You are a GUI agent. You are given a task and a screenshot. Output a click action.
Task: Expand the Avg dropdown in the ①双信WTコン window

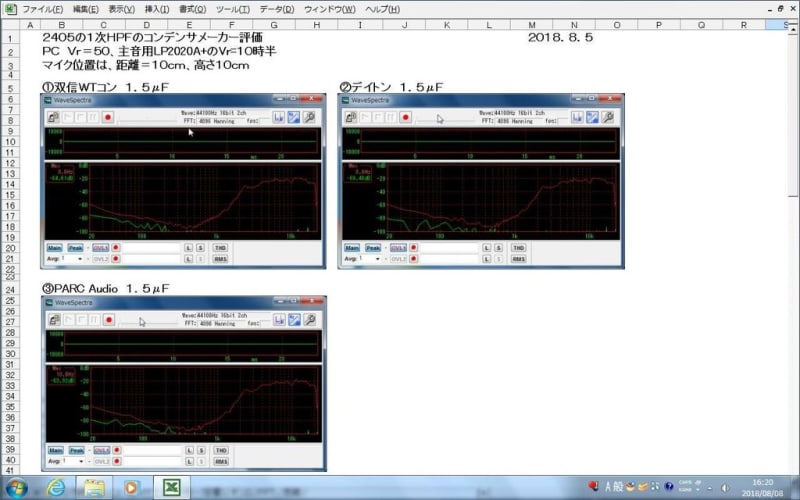tap(80, 259)
